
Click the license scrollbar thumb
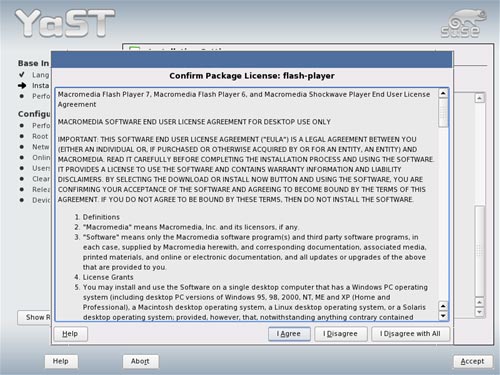pos(443,113)
